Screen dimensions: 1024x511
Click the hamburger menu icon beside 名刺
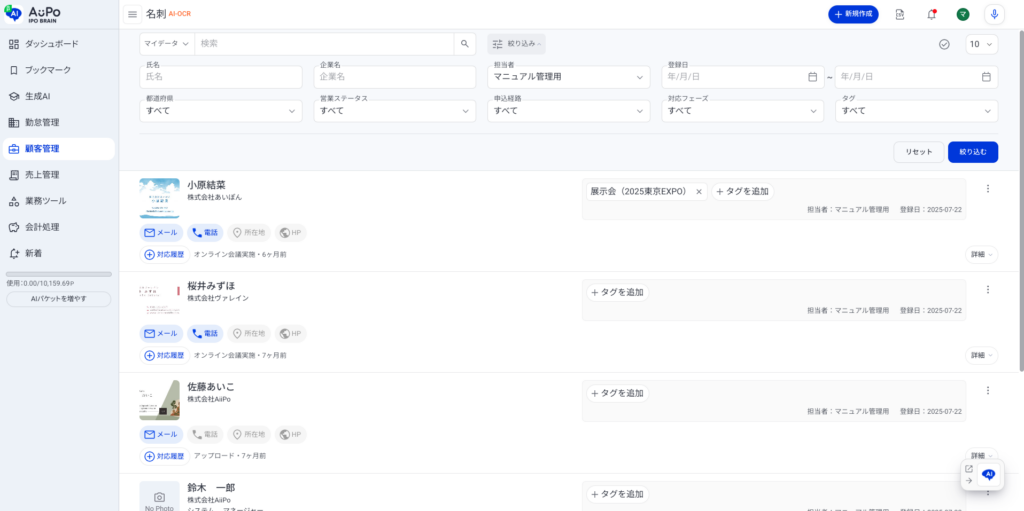click(133, 14)
